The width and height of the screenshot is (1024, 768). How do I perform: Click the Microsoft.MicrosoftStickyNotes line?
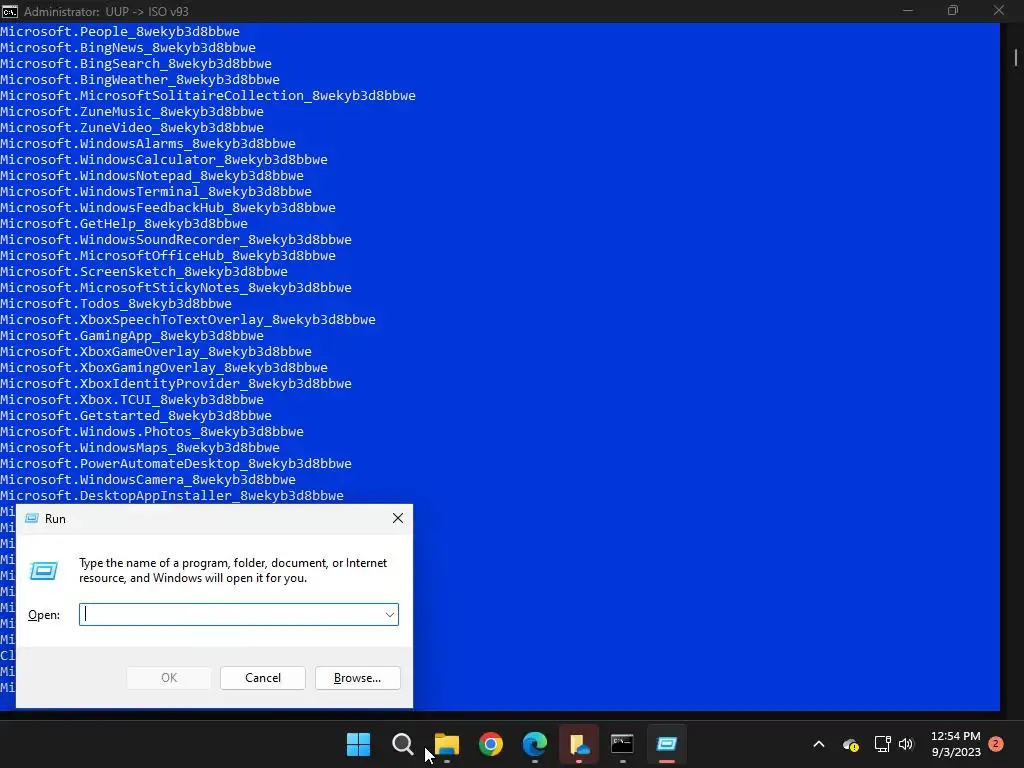coord(176,287)
